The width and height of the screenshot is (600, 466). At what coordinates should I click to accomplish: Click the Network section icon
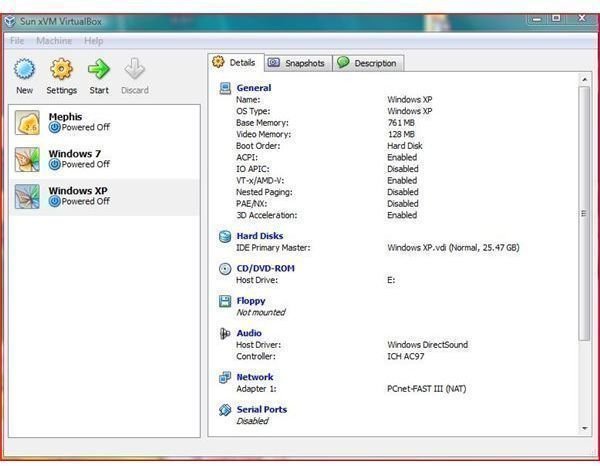click(x=225, y=377)
